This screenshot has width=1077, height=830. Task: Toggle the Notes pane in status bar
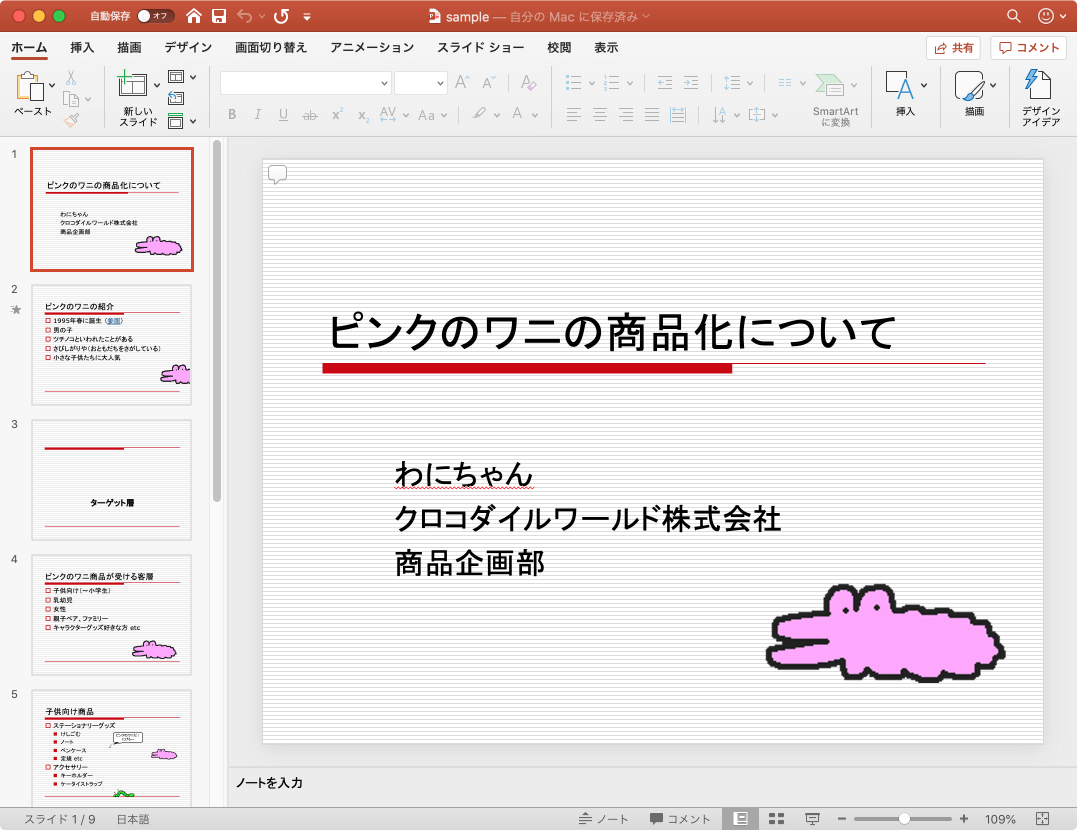coord(604,819)
